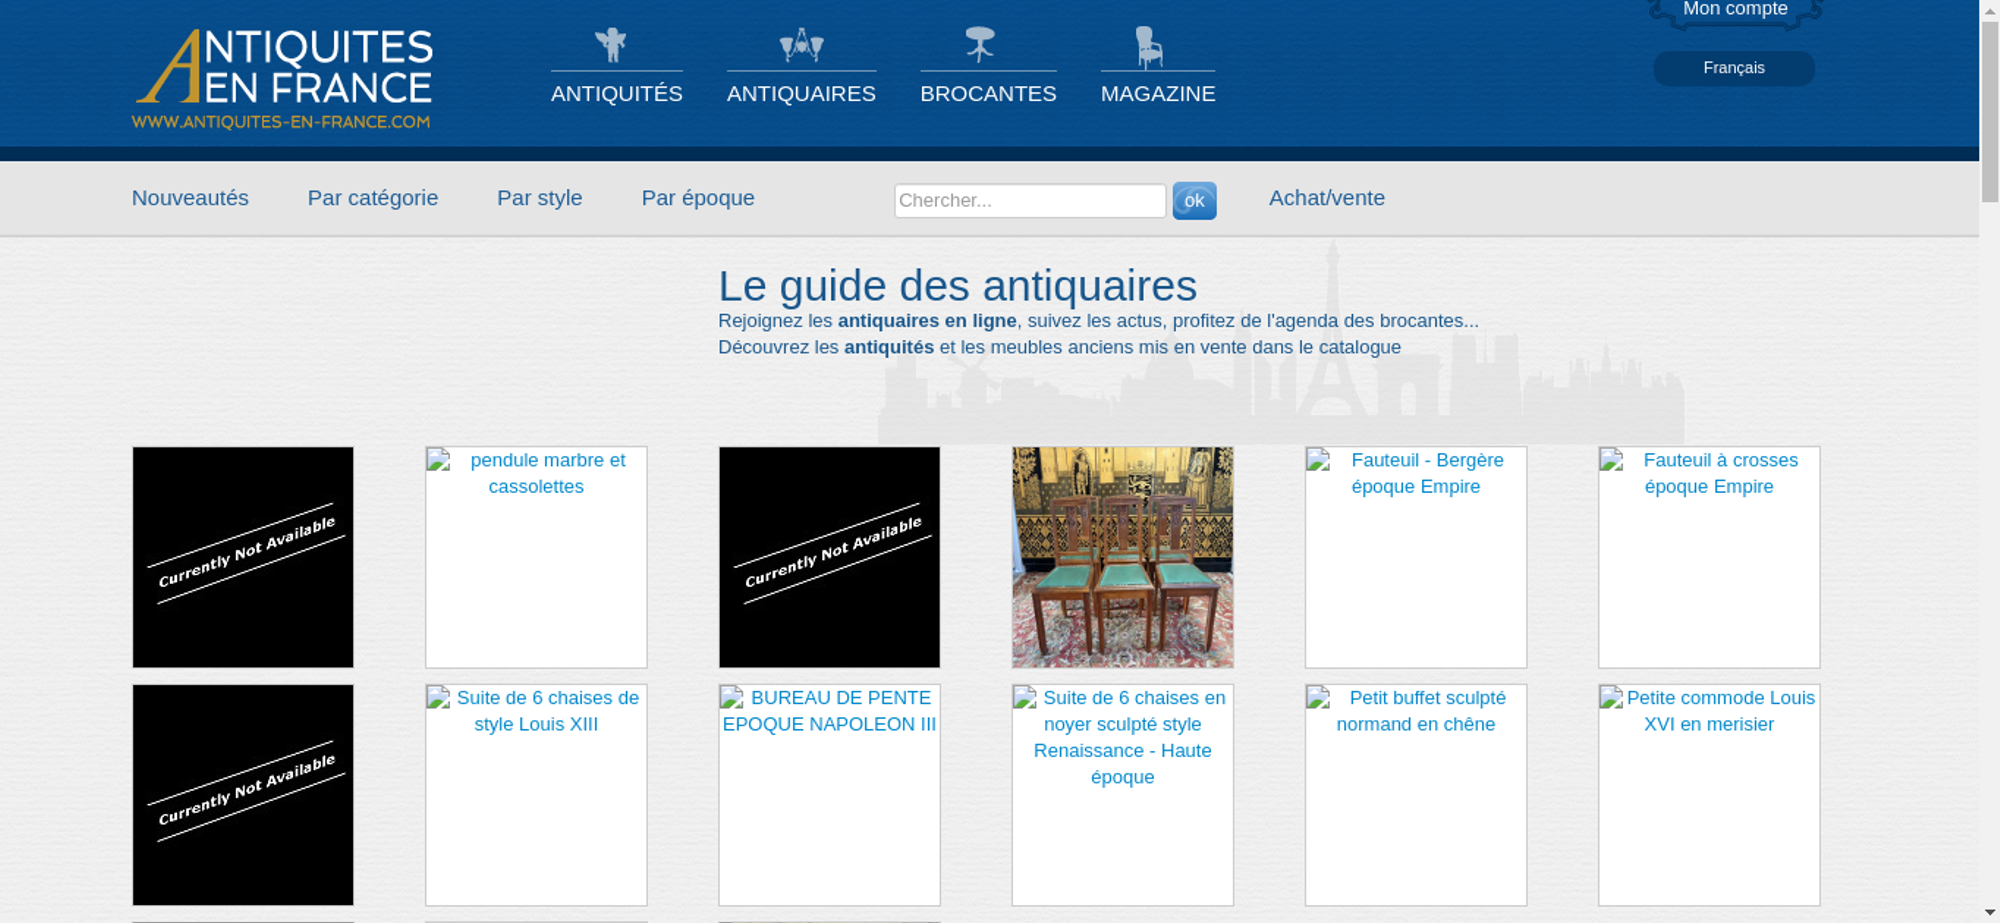Open the BUREAU DE PENTE EPOQUE NAPOLEON III listing

(x=829, y=795)
